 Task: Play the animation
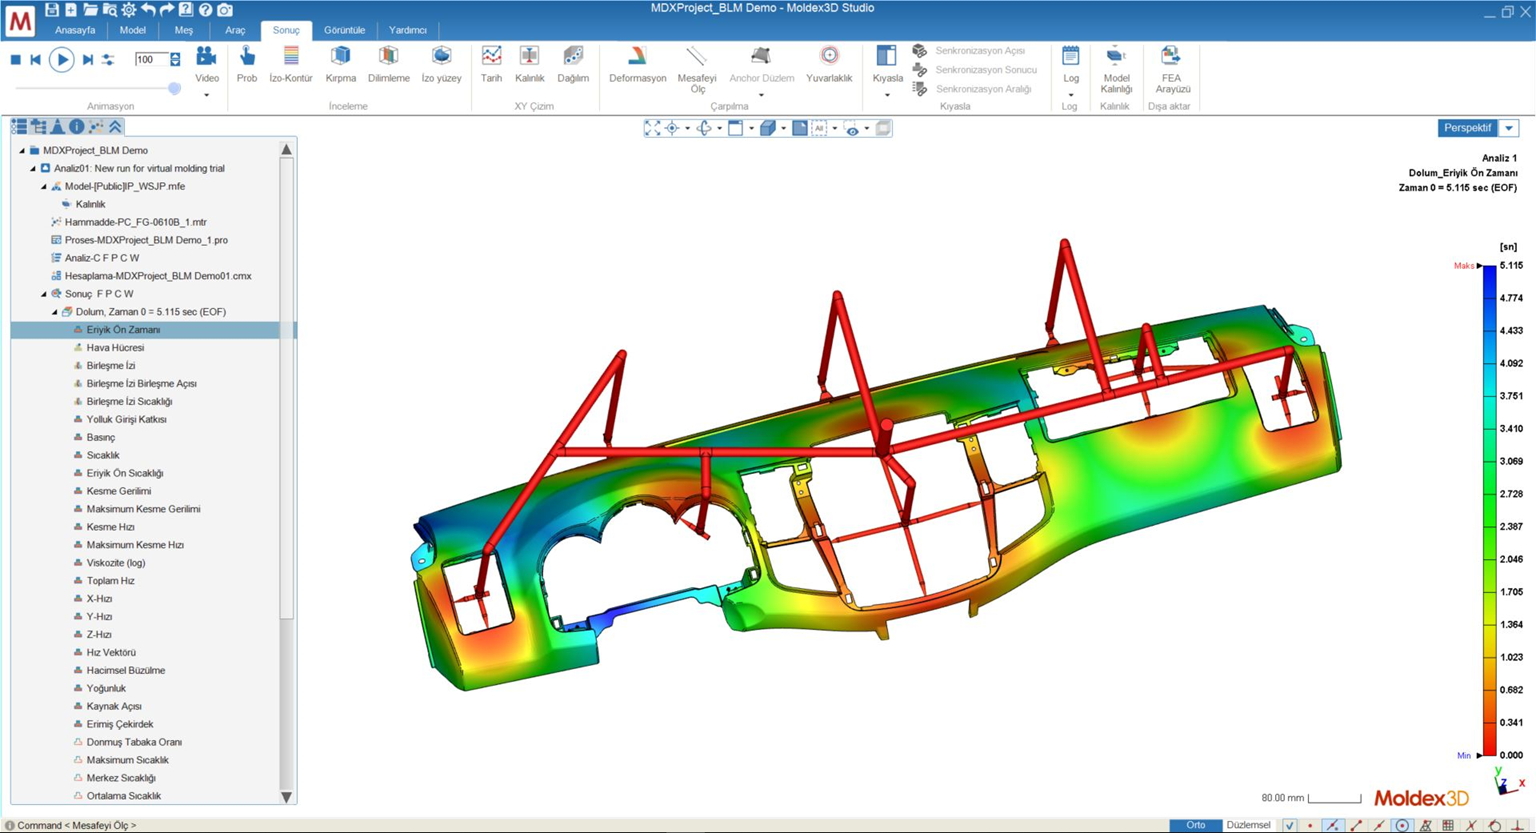[61, 60]
